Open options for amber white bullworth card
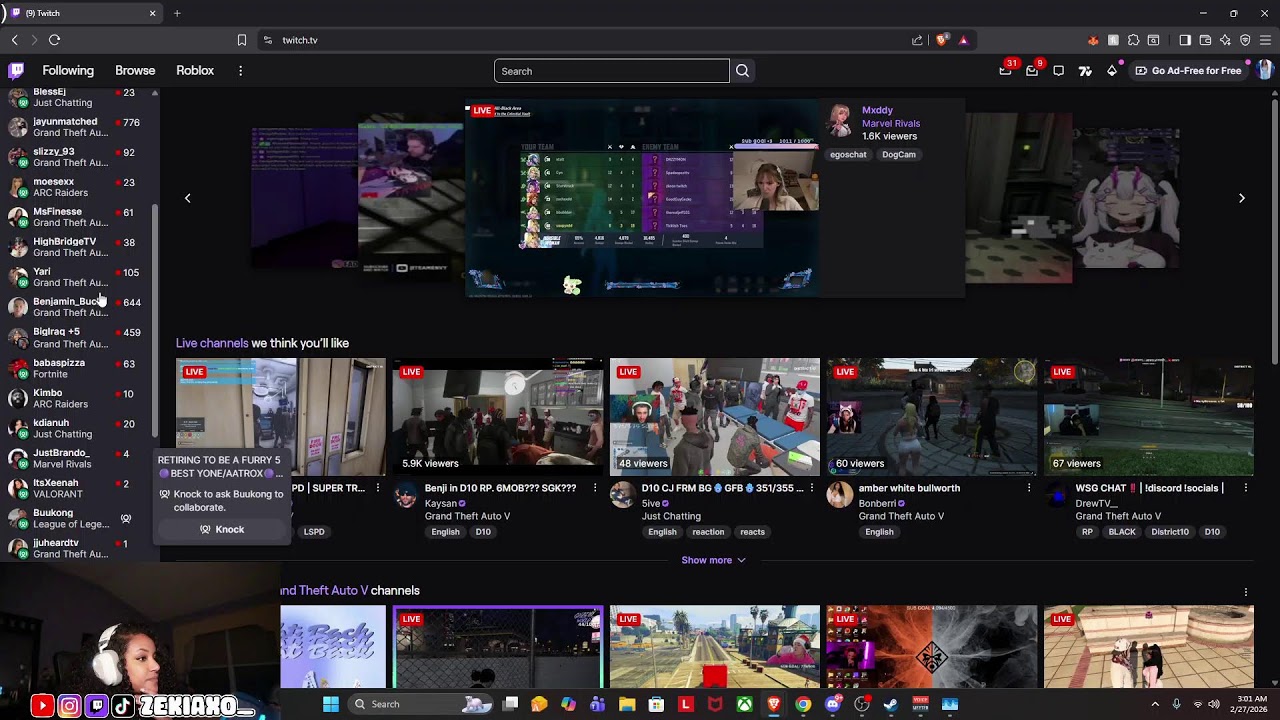1280x720 pixels. pos(1028,488)
